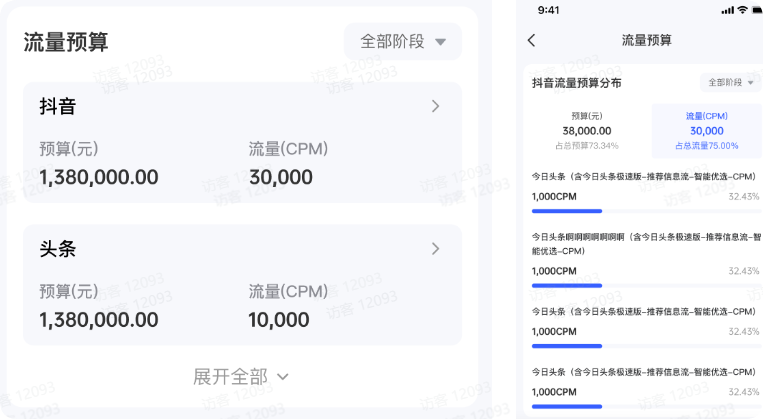Image resolution: width=763 pixels, height=419 pixels.
Task: Open the small 全部阶段 dropdown beside 抖音流量预算分布
Action: point(731,82)
